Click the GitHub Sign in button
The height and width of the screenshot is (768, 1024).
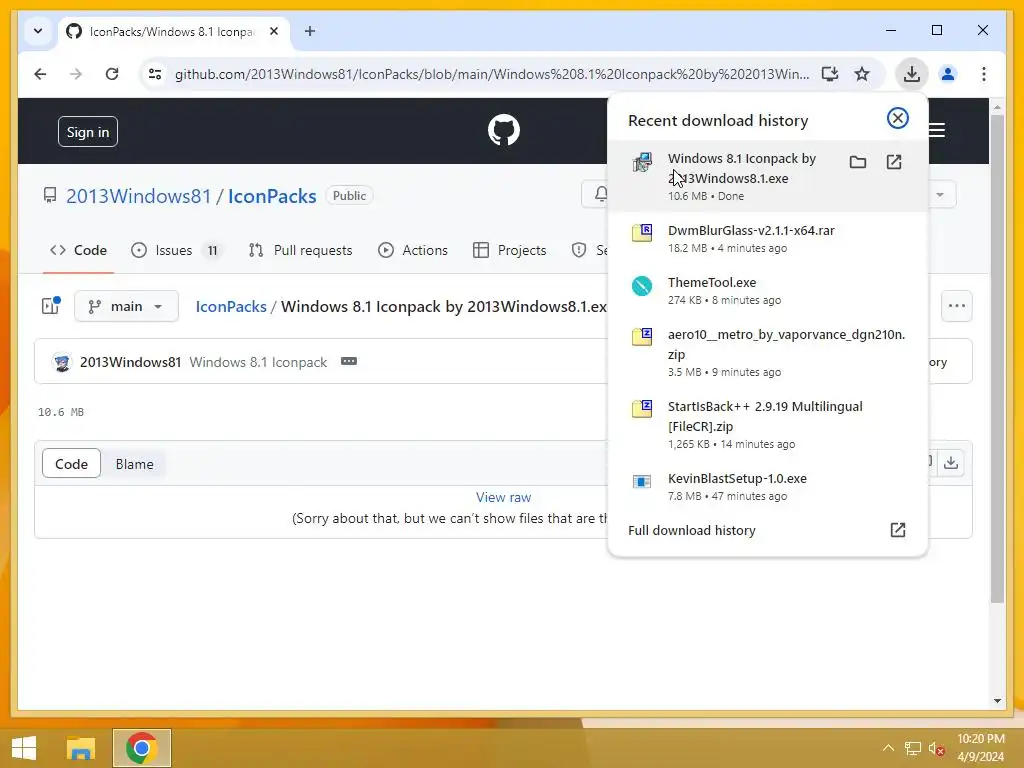tap(88, 132)
